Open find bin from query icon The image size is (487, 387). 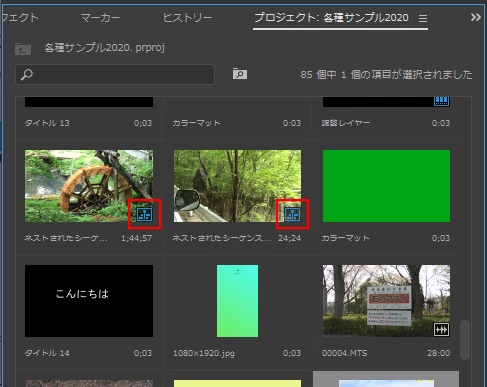(x=240, y=74)
